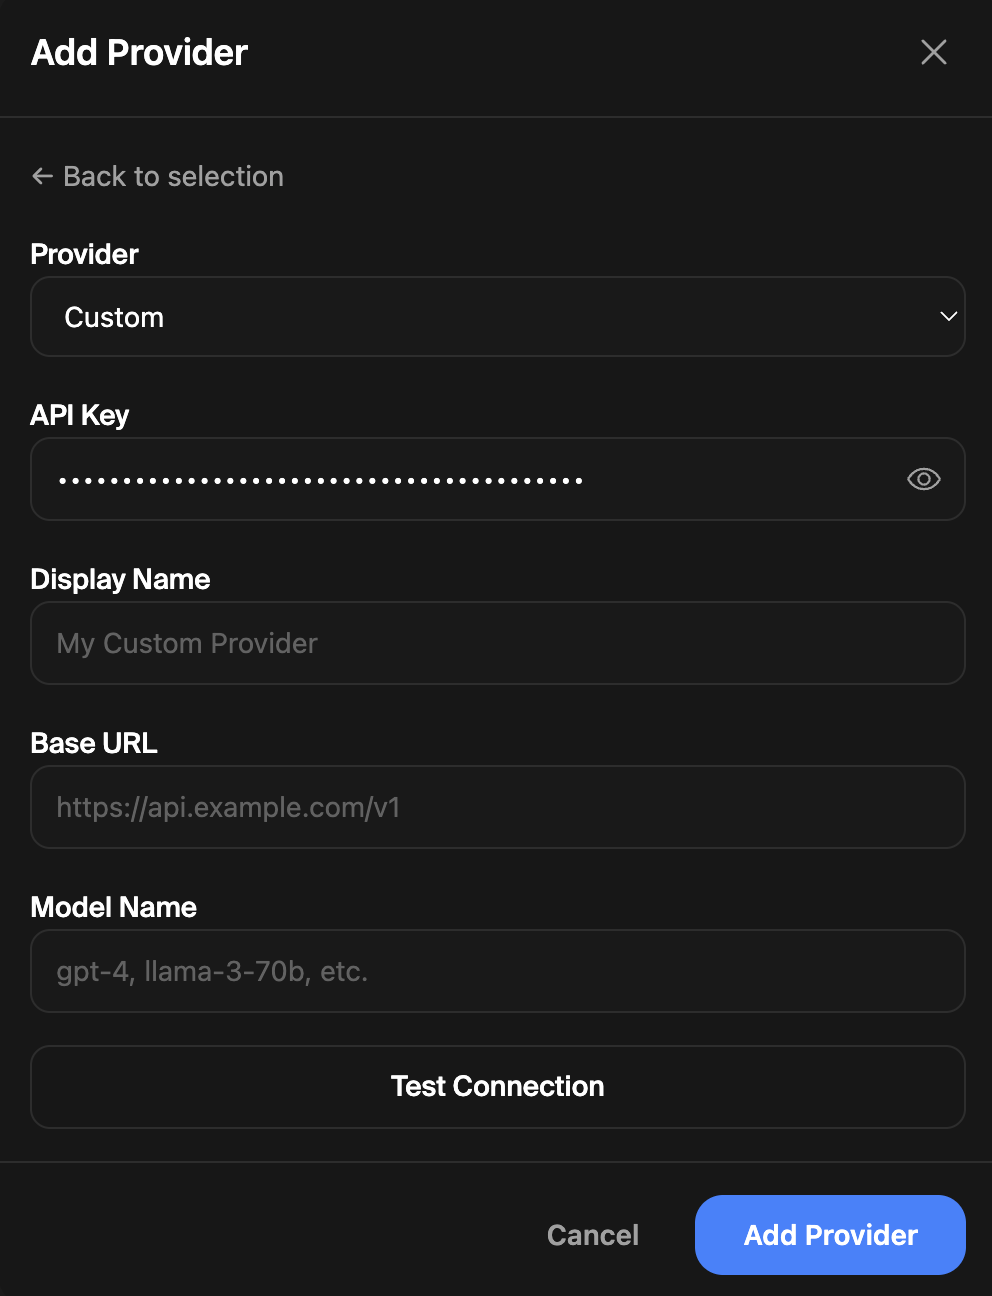This screenshot has width=992, height=1296.
Task: Click the chevron on the Provider selector
Action: pyautogui.click(x=947, y=316)
